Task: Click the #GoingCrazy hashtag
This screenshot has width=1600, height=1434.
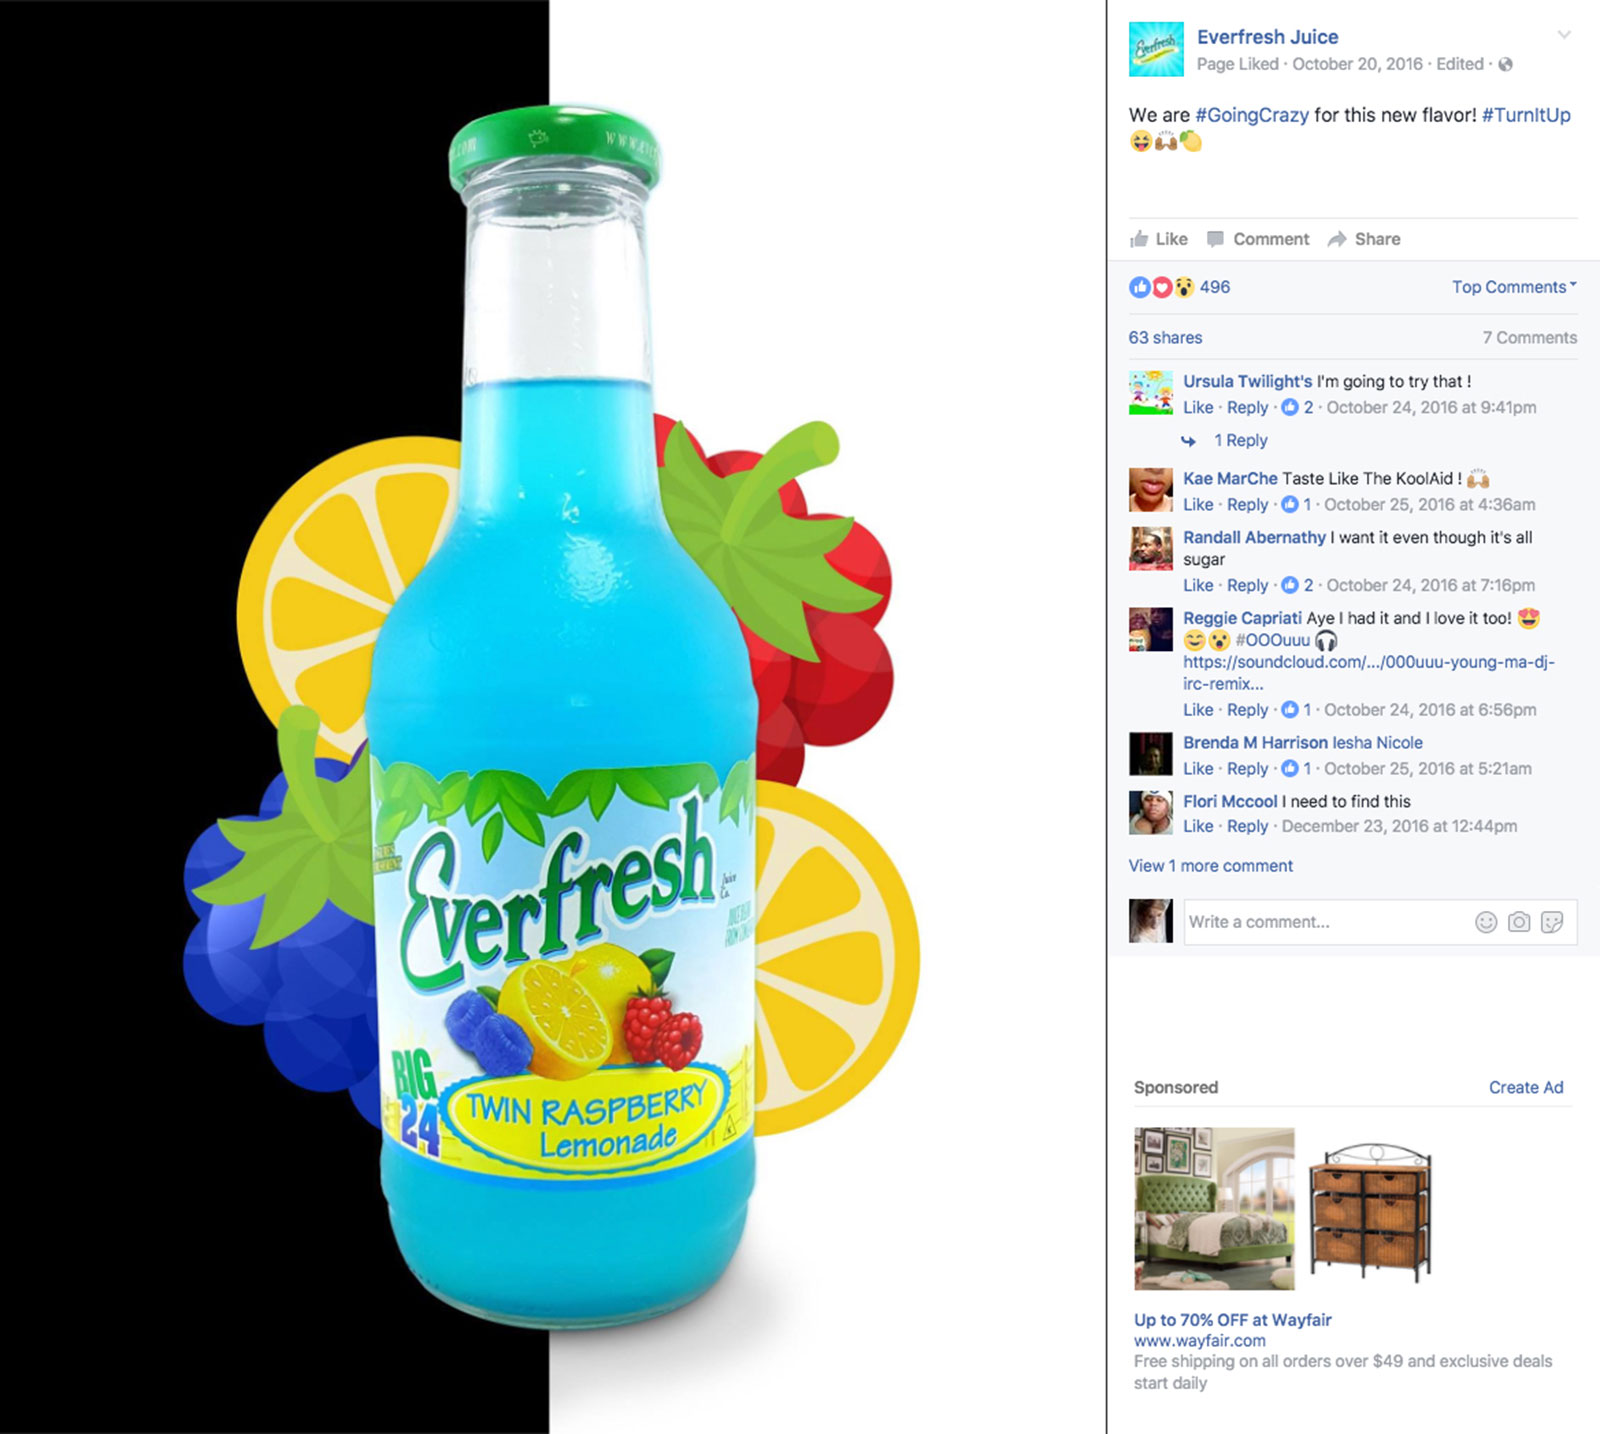Action: point(1252,115)
